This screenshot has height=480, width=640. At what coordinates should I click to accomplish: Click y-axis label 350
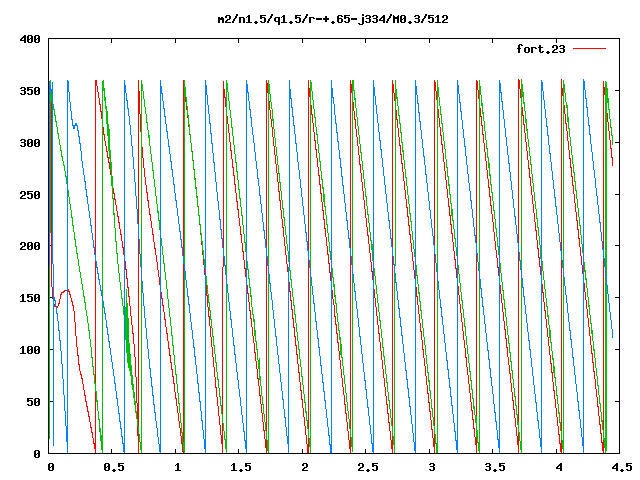(30, 91)
